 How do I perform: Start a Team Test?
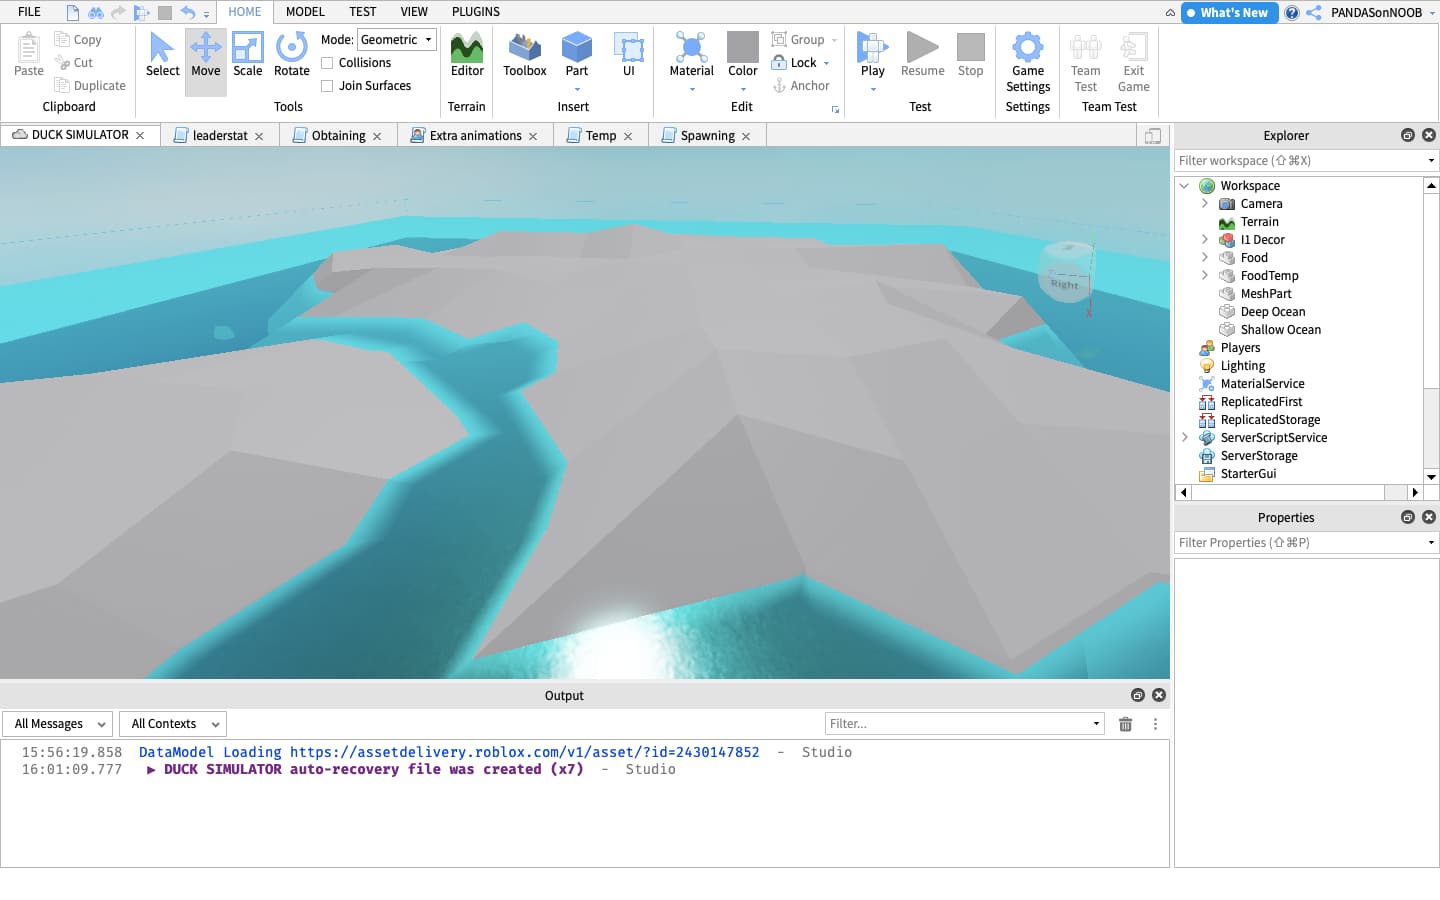pyautogui.click(x=1085, y=62)
